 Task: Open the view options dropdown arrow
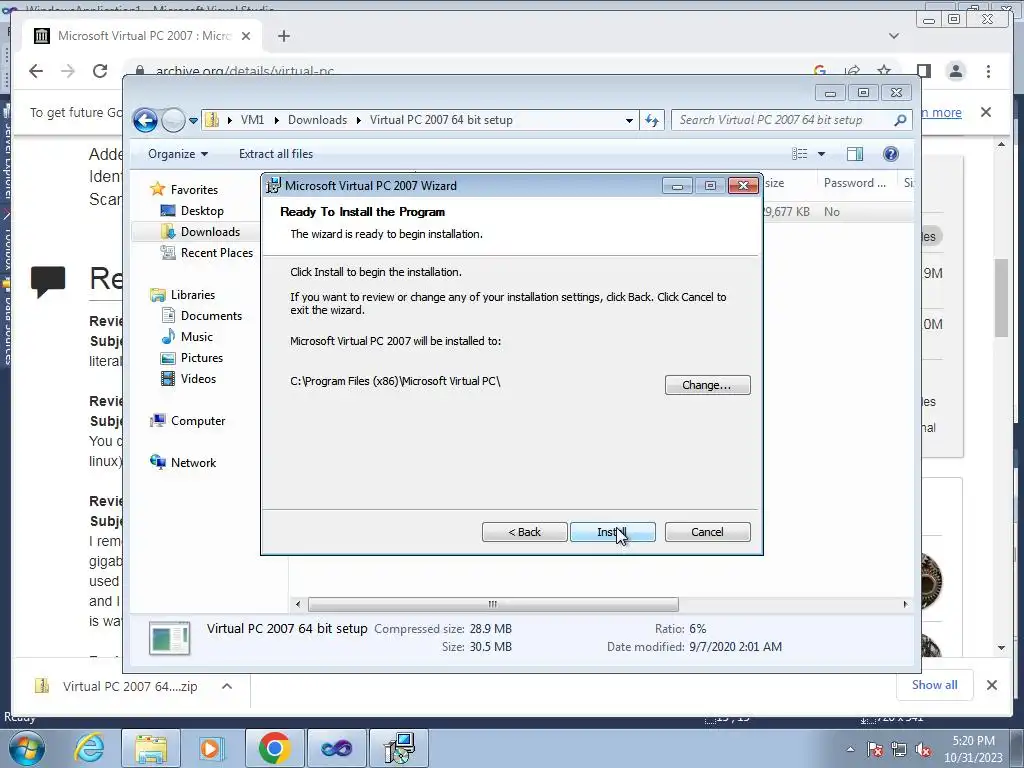pos(822,154)
